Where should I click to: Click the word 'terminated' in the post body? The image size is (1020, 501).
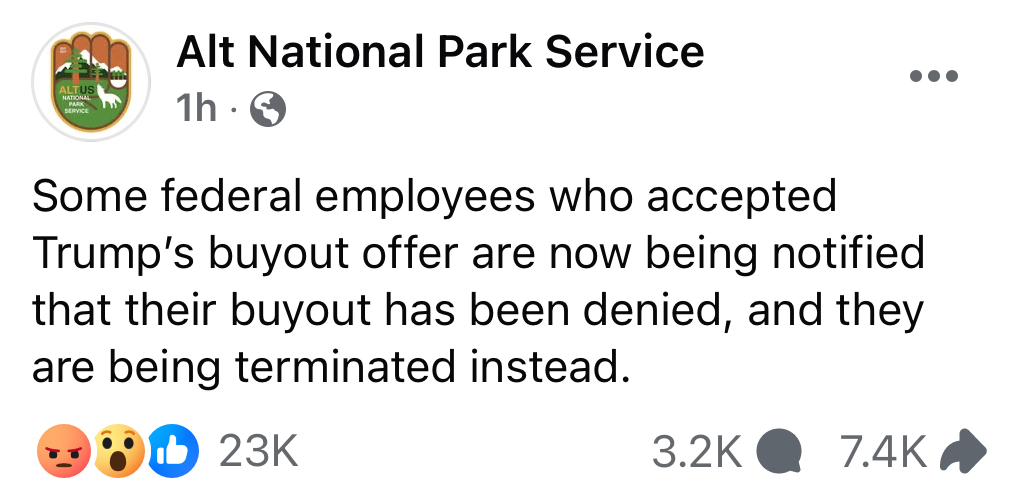tap(345, 367)
